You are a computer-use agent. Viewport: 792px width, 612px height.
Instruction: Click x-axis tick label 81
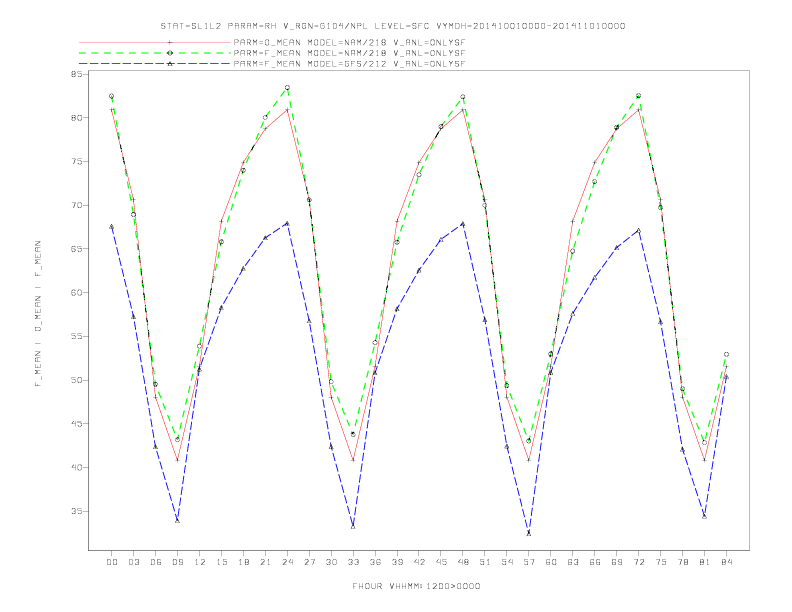click(705, 562)
